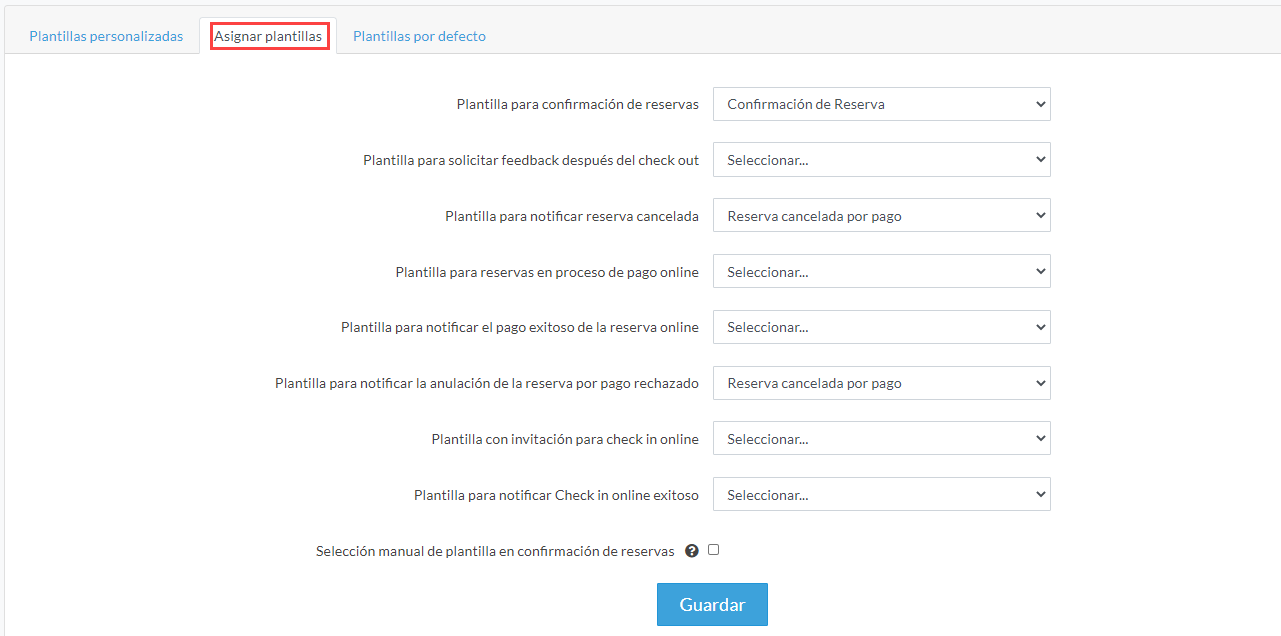The height and width of the screenshot is (636, 1281).
Task: Click the Guardar button
Action: 712,605
